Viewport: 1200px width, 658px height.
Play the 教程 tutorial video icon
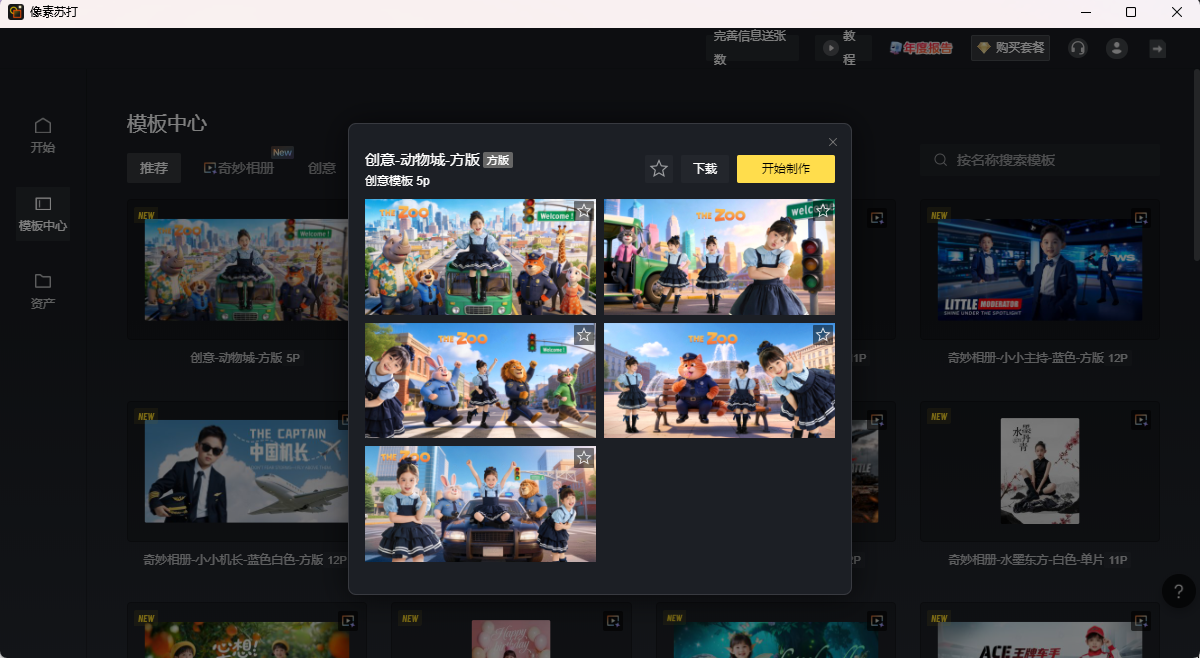tap(830, 48)
